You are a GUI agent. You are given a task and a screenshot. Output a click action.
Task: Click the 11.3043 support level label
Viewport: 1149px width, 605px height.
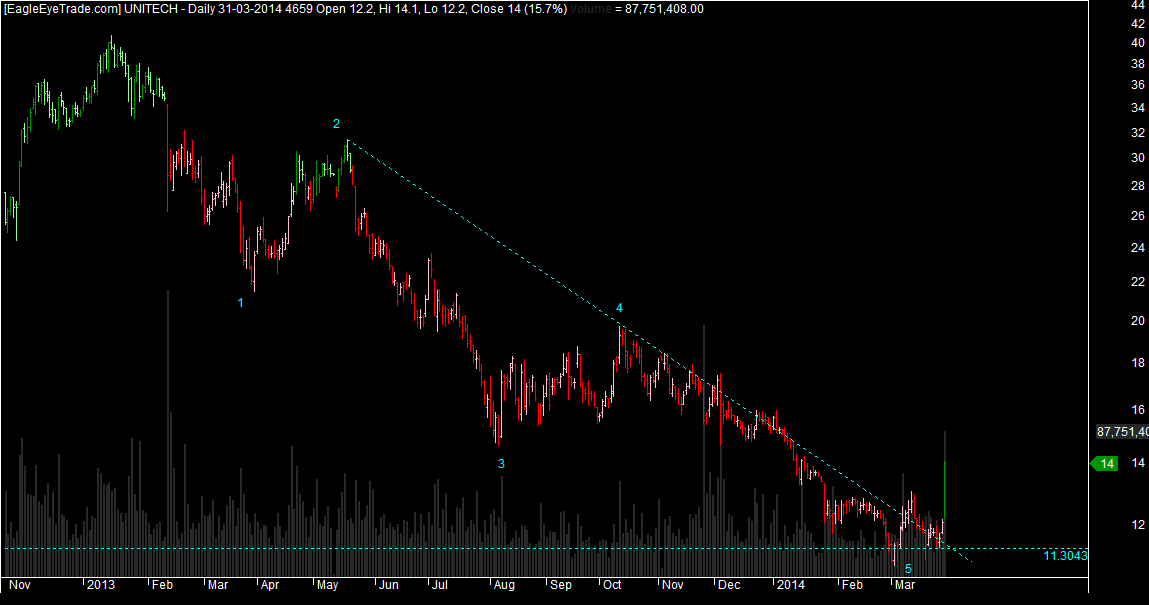point(1065,556)
